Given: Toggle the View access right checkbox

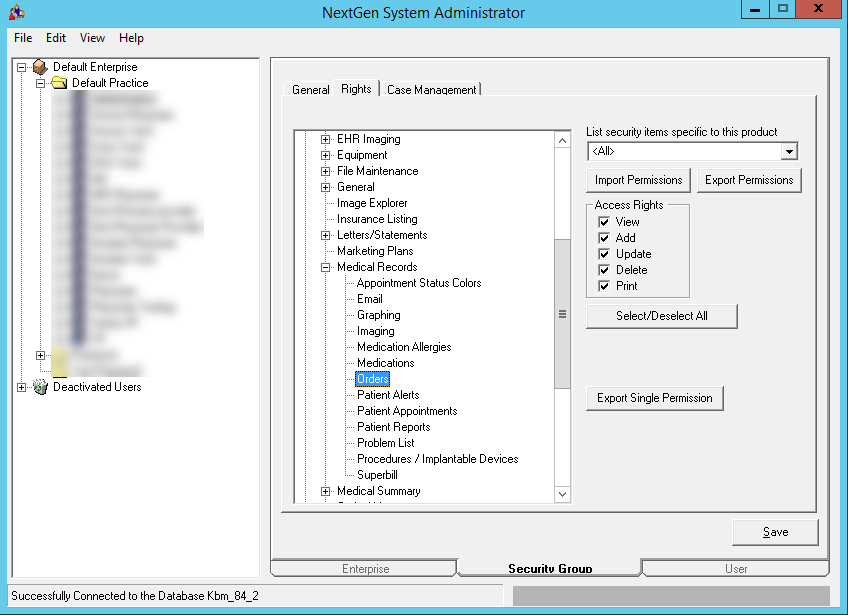Looking at the screenshot, I should [x=604, y=222].
